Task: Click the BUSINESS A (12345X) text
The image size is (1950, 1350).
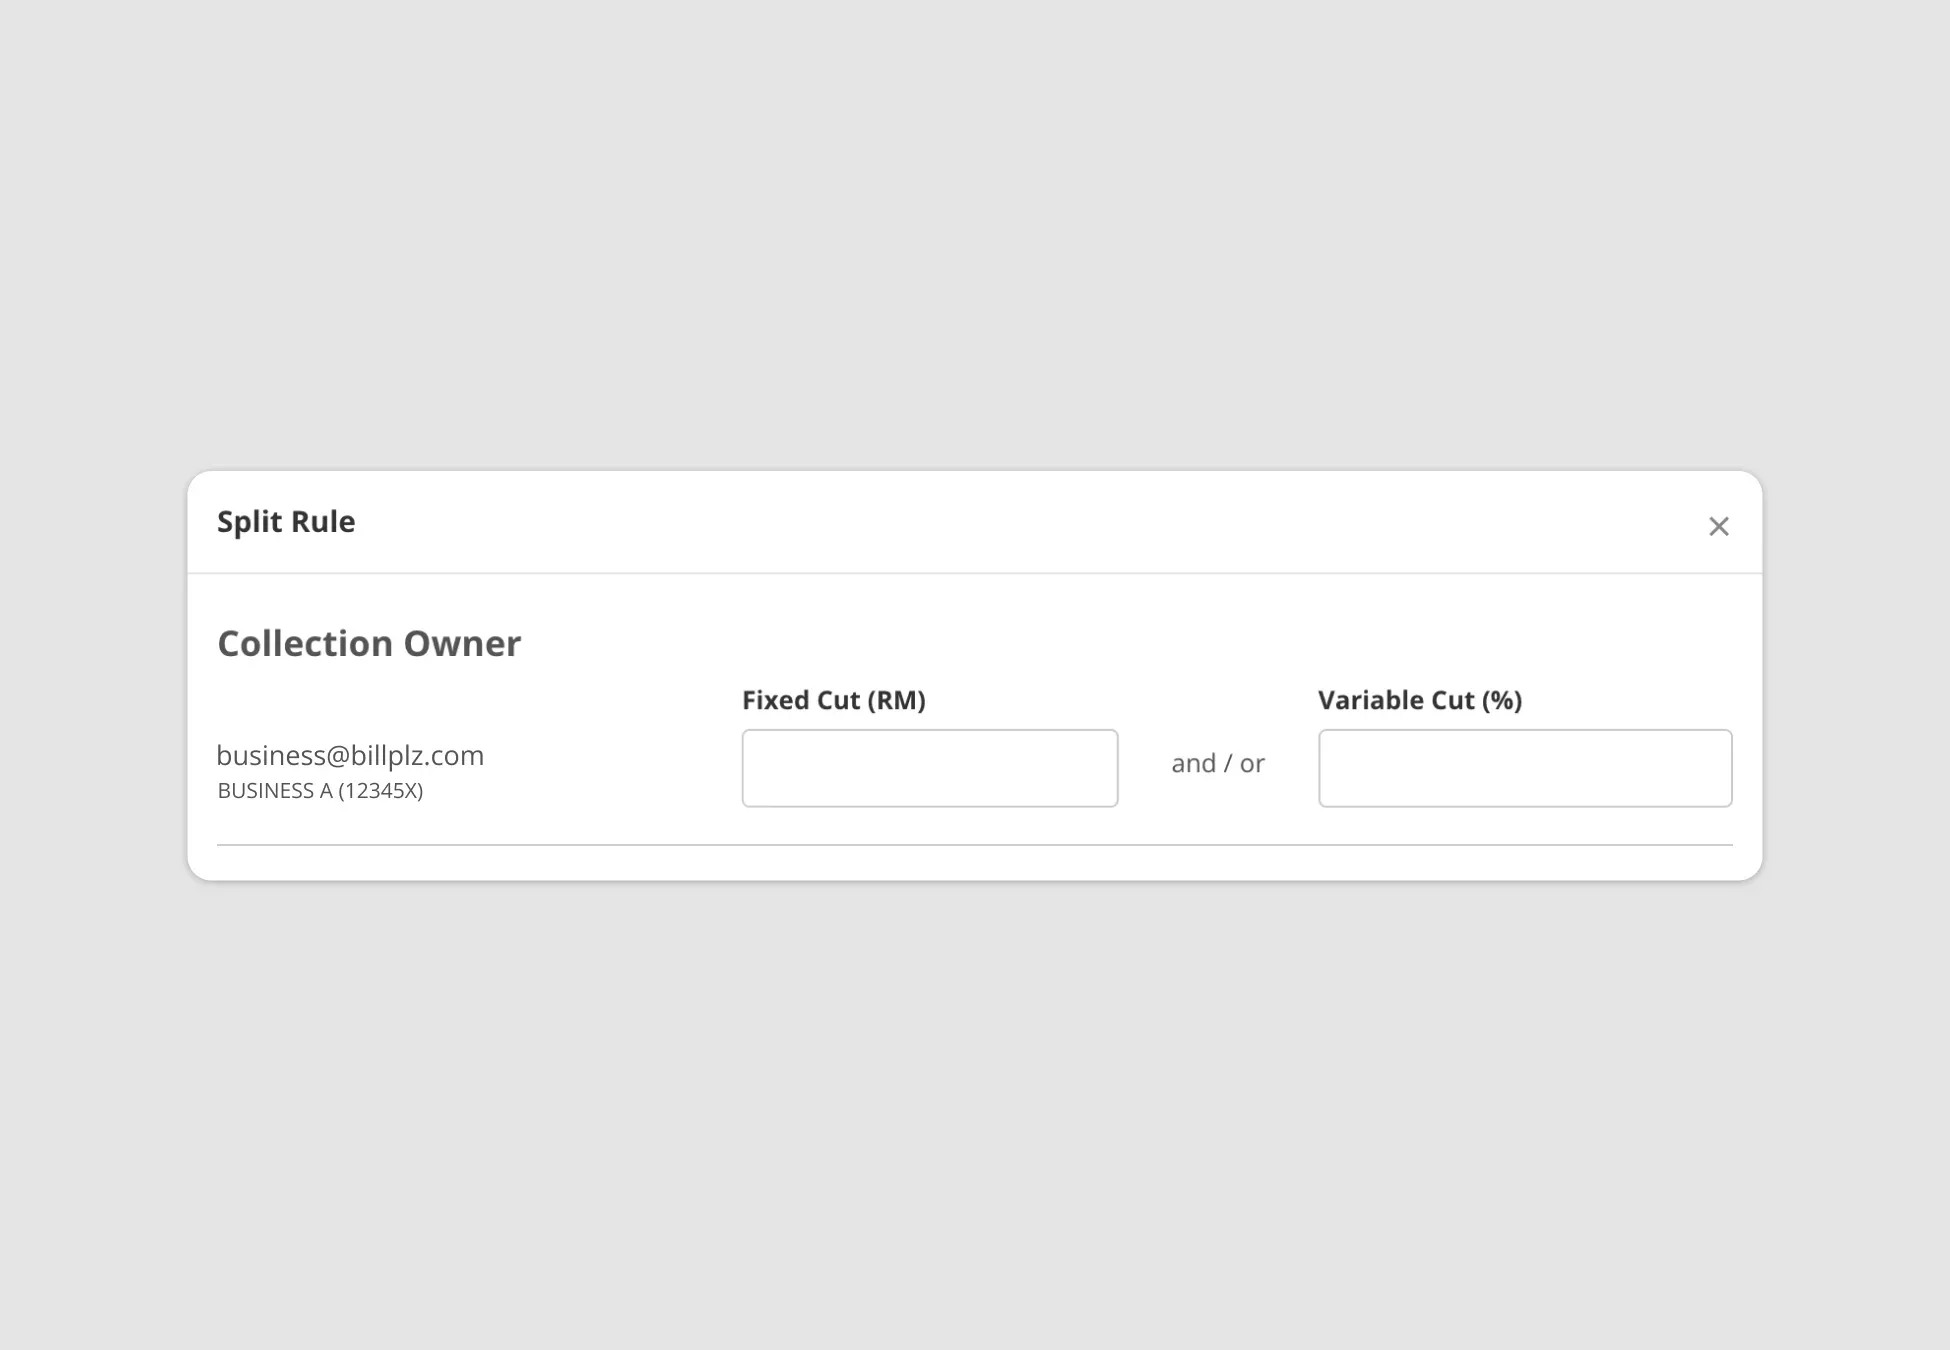Action: [x=320, y=790]
